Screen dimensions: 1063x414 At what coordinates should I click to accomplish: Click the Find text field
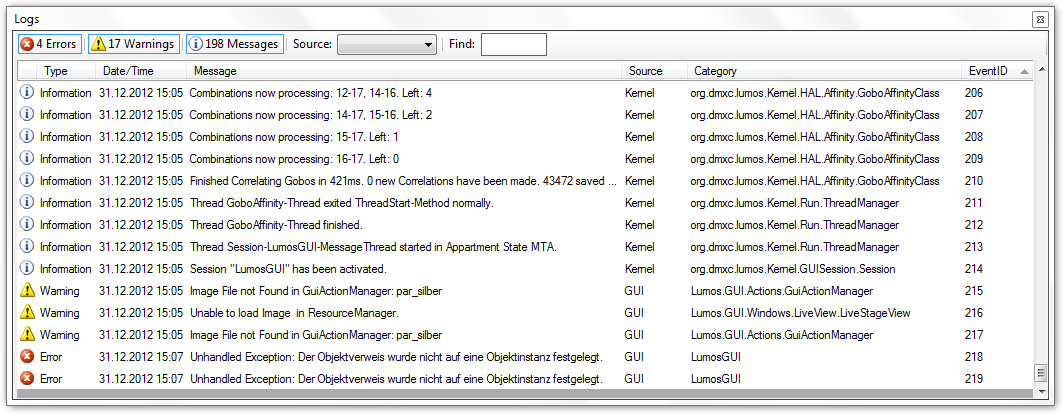point(513,44)
